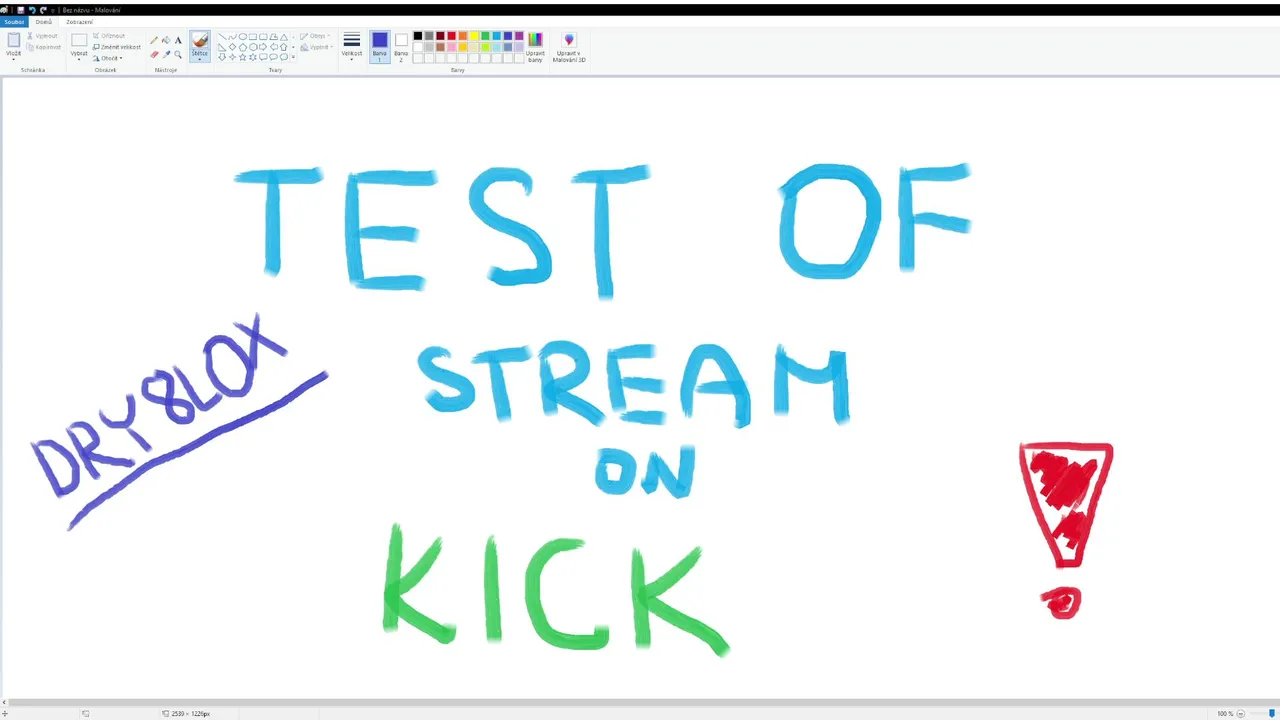Select the Eraser tool

pos(154,54)
